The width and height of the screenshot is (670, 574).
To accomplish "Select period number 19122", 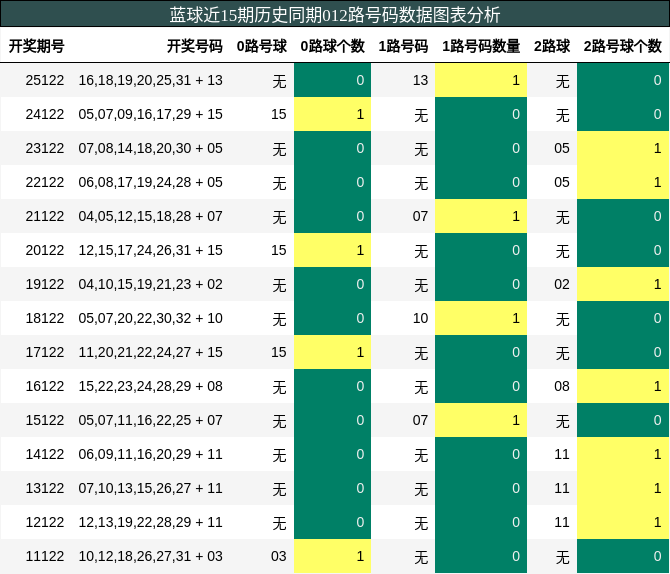I will (x=45, y=284).
